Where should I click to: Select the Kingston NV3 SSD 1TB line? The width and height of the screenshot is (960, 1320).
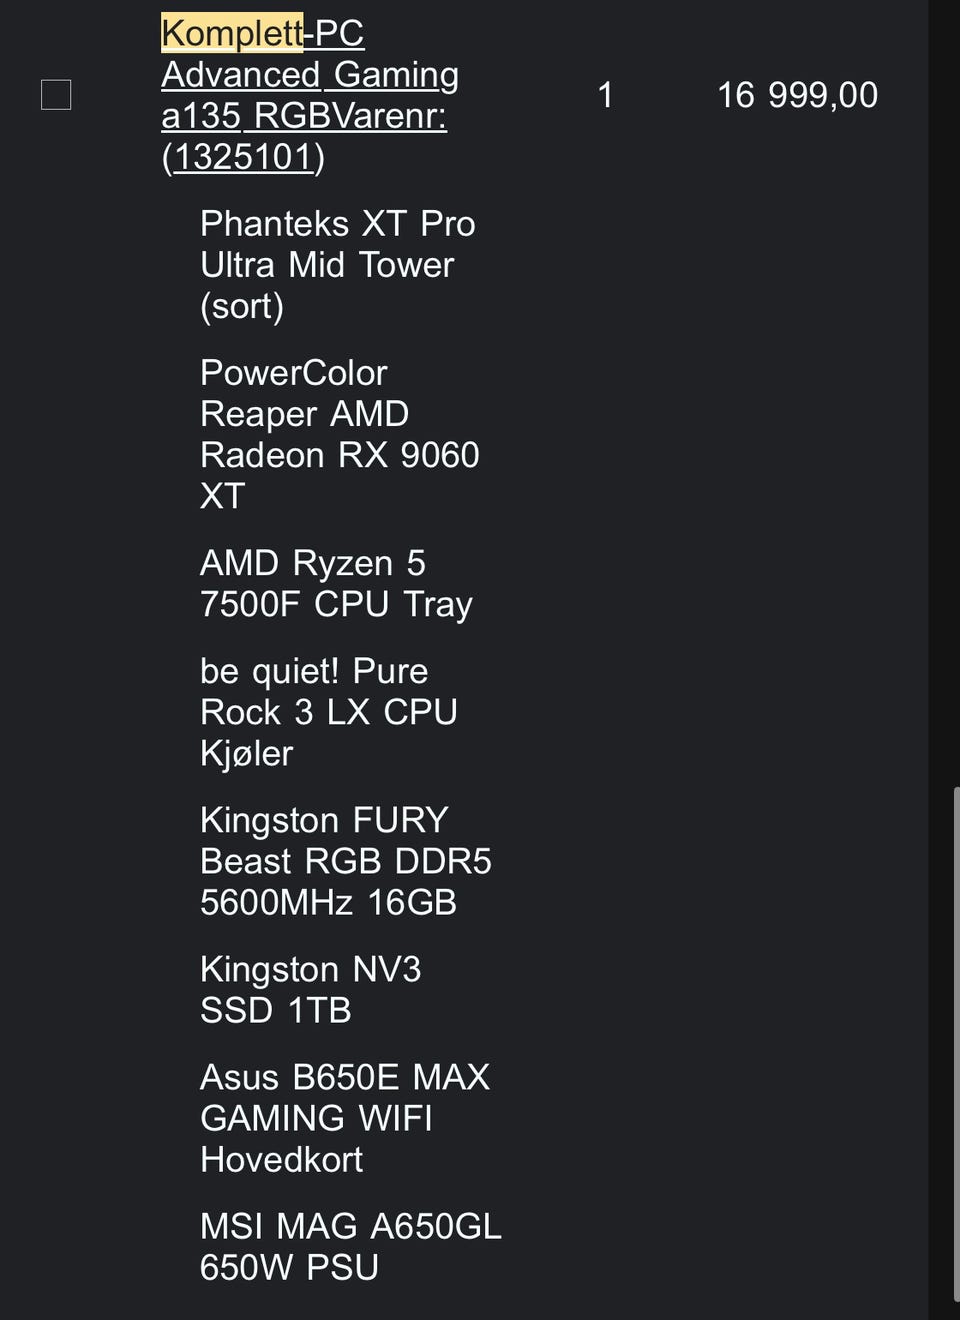[x=310, y=989]
